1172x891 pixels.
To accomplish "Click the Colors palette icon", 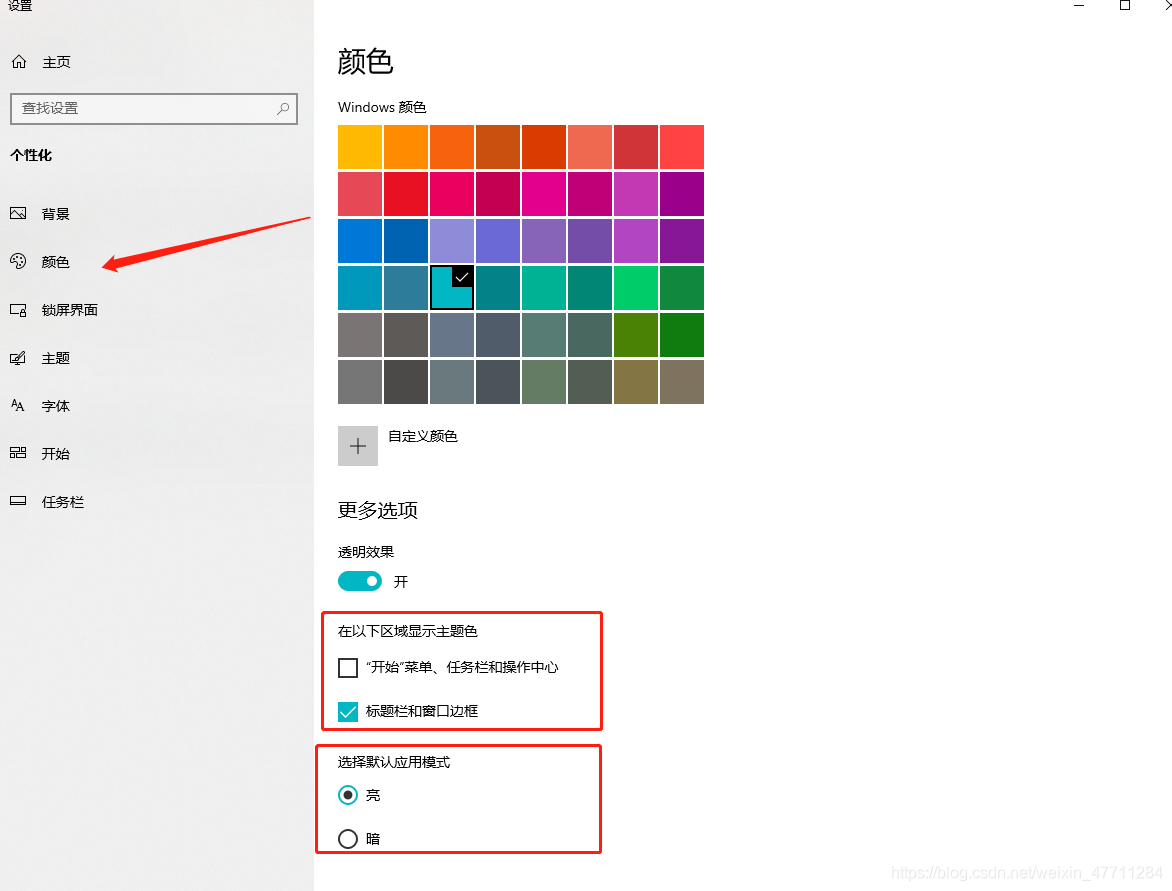I will pyautogui.click(x=18, y=261).
